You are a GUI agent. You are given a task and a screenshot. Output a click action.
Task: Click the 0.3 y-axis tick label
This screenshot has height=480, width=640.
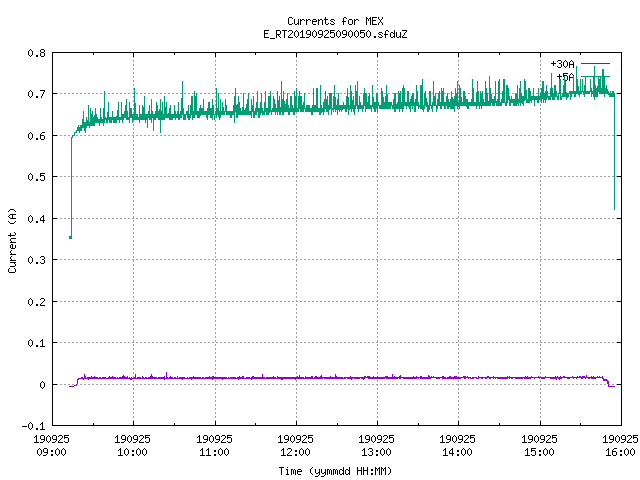(x=36, y=260)
